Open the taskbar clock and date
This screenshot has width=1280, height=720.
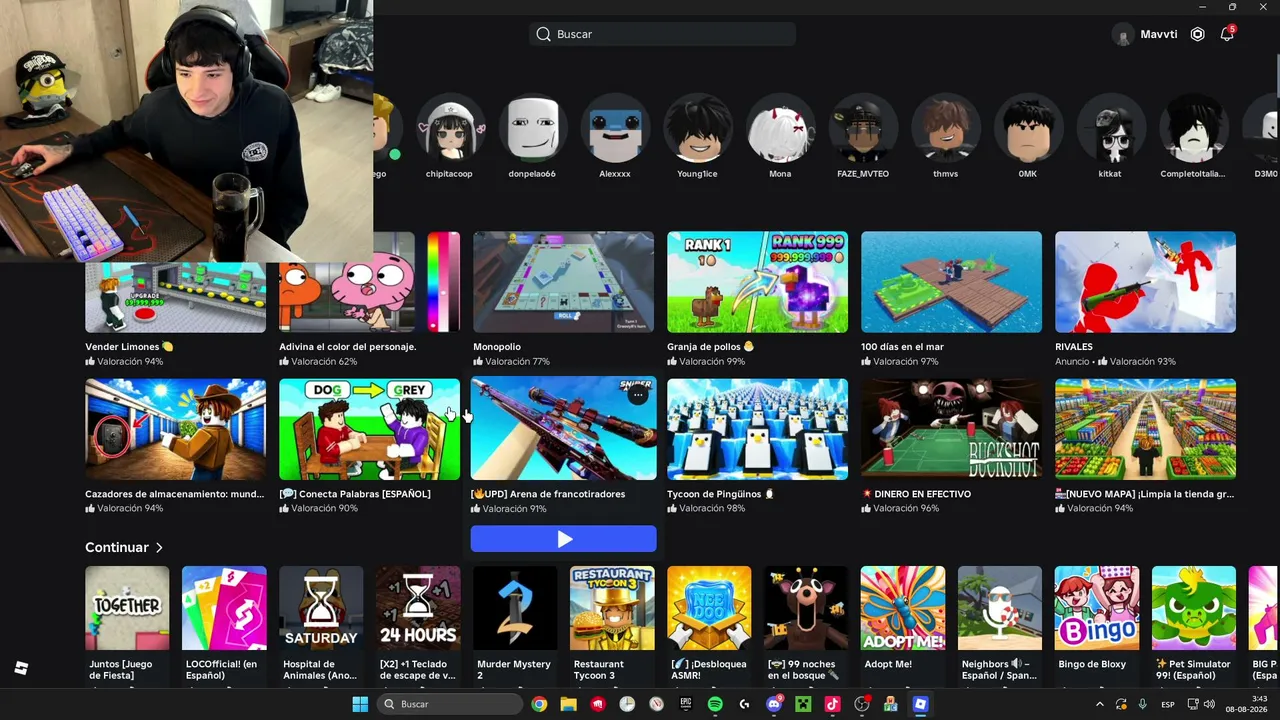[x=1245, y=704]
